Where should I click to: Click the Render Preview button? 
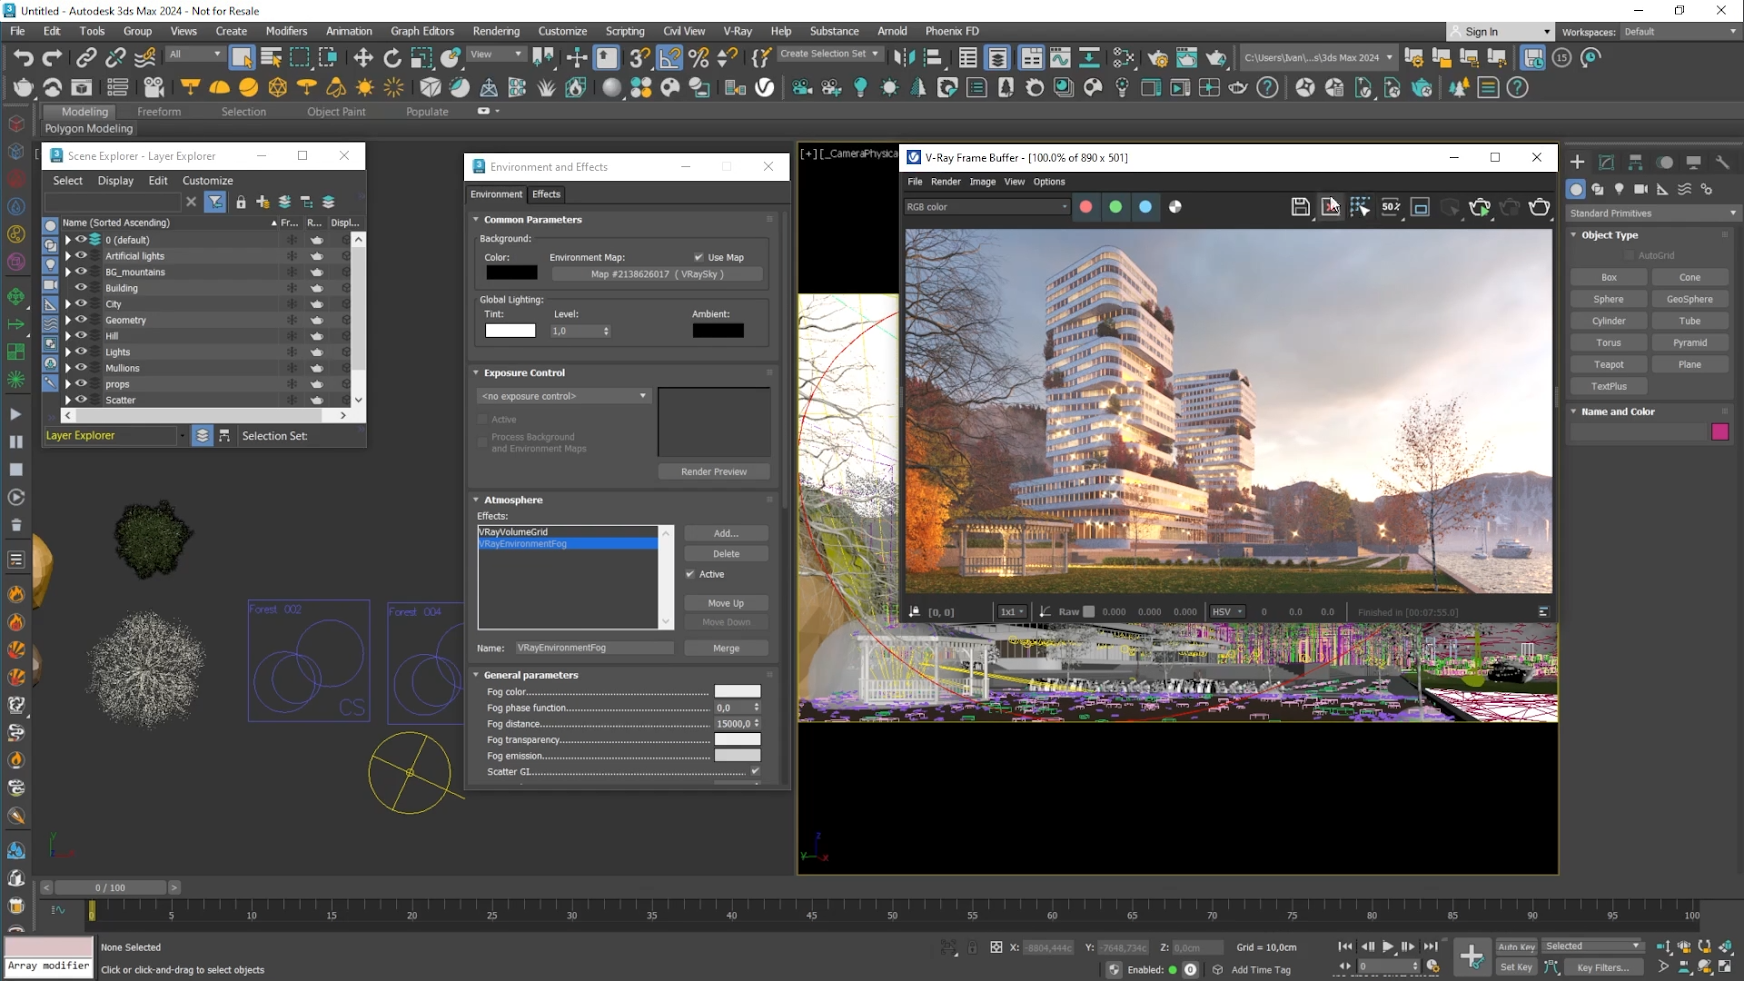click(x=714, y=471)
